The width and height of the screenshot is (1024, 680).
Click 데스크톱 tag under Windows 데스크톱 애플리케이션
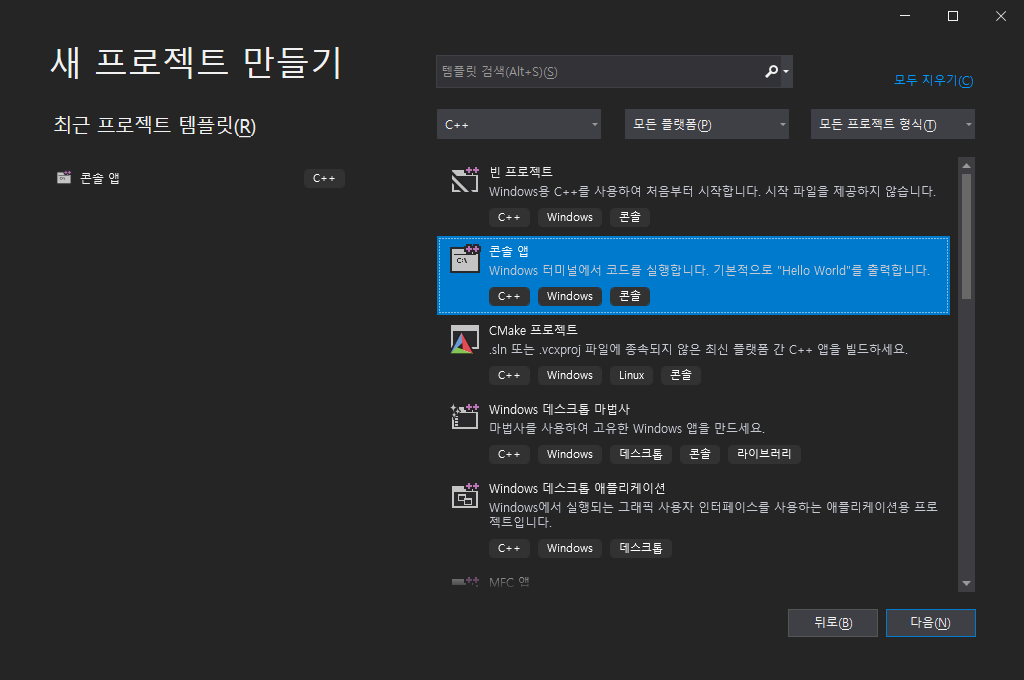[x=641, y=548]
